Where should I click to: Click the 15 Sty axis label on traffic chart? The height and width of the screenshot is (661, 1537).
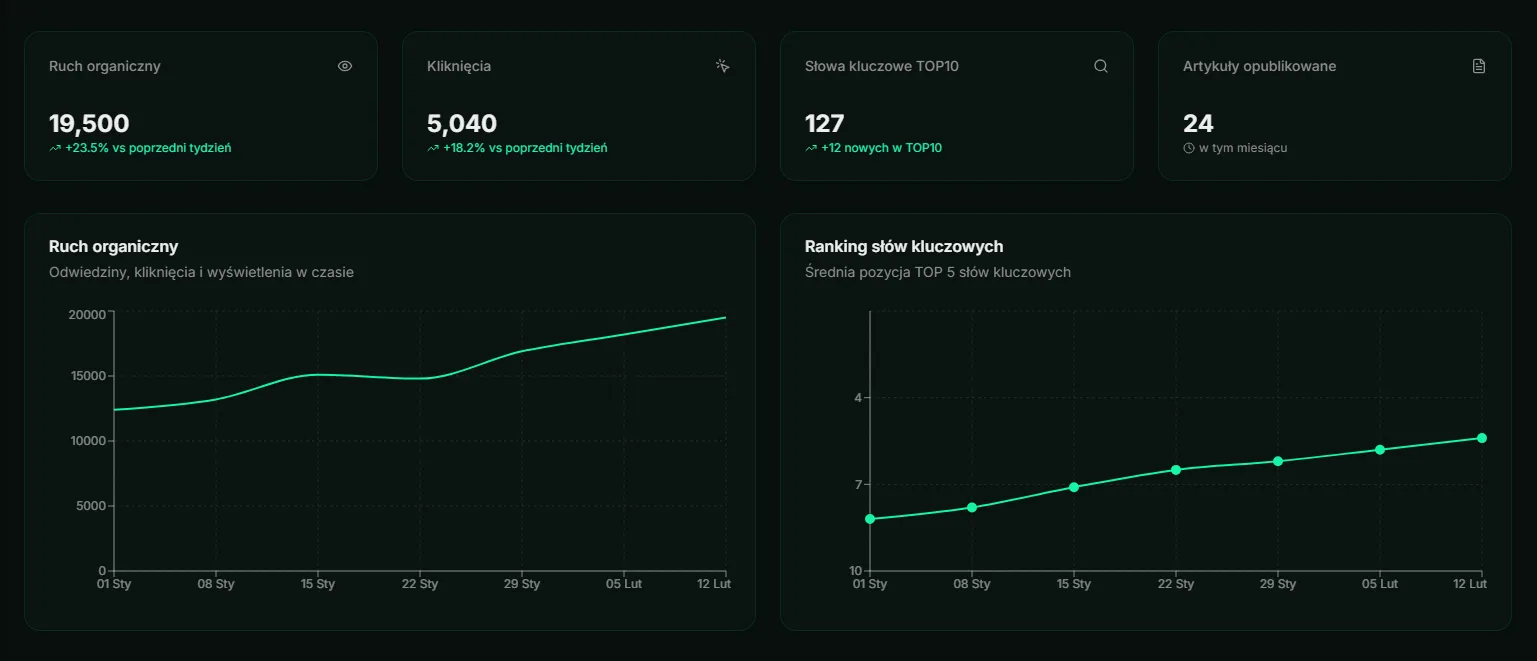click(317, 583)
